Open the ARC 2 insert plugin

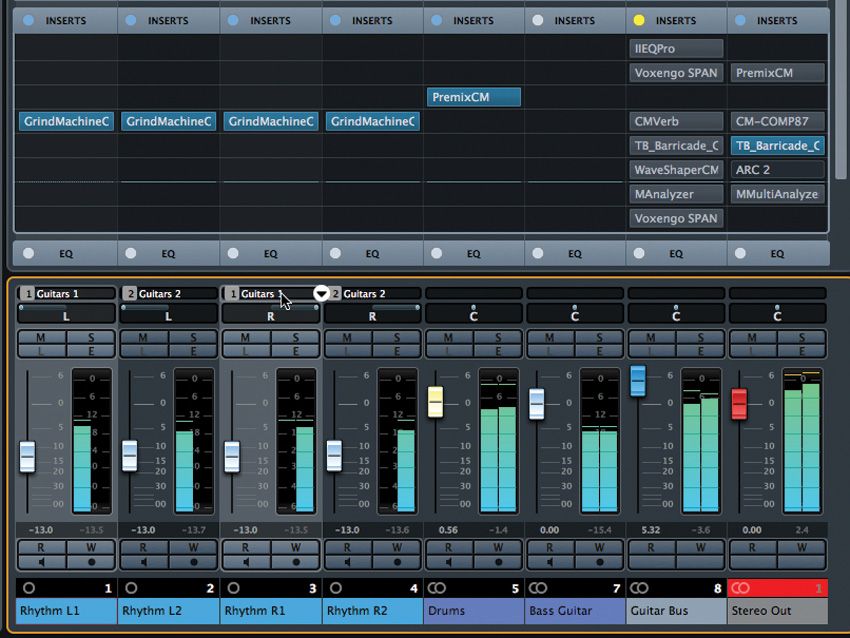(778, 170)
